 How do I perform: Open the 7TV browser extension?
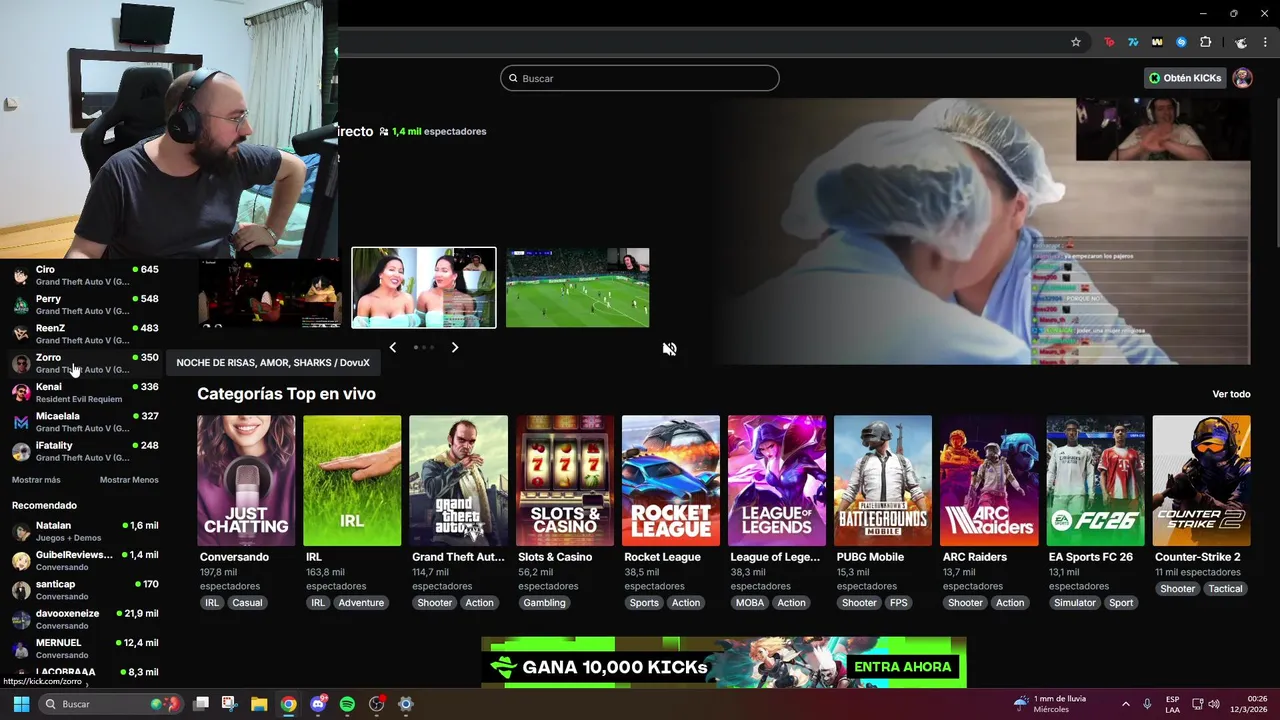pos(1133,42)
